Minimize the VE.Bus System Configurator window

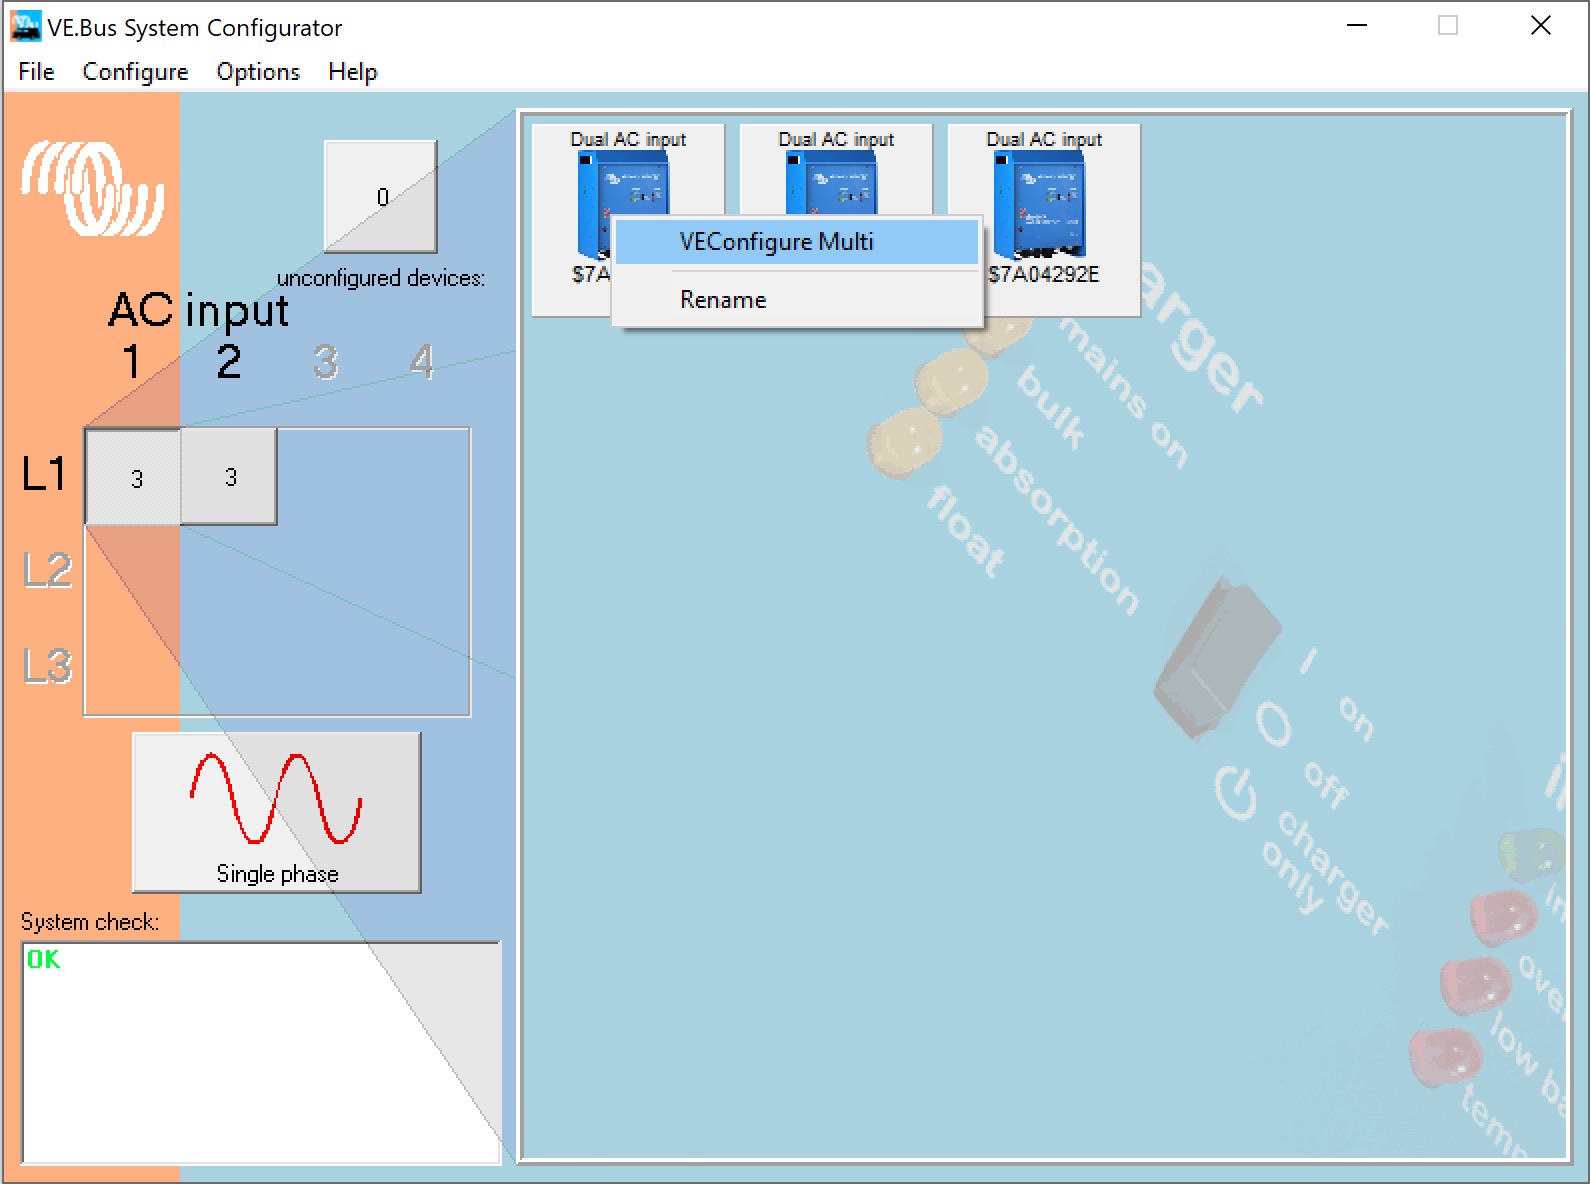point(1356,26)
